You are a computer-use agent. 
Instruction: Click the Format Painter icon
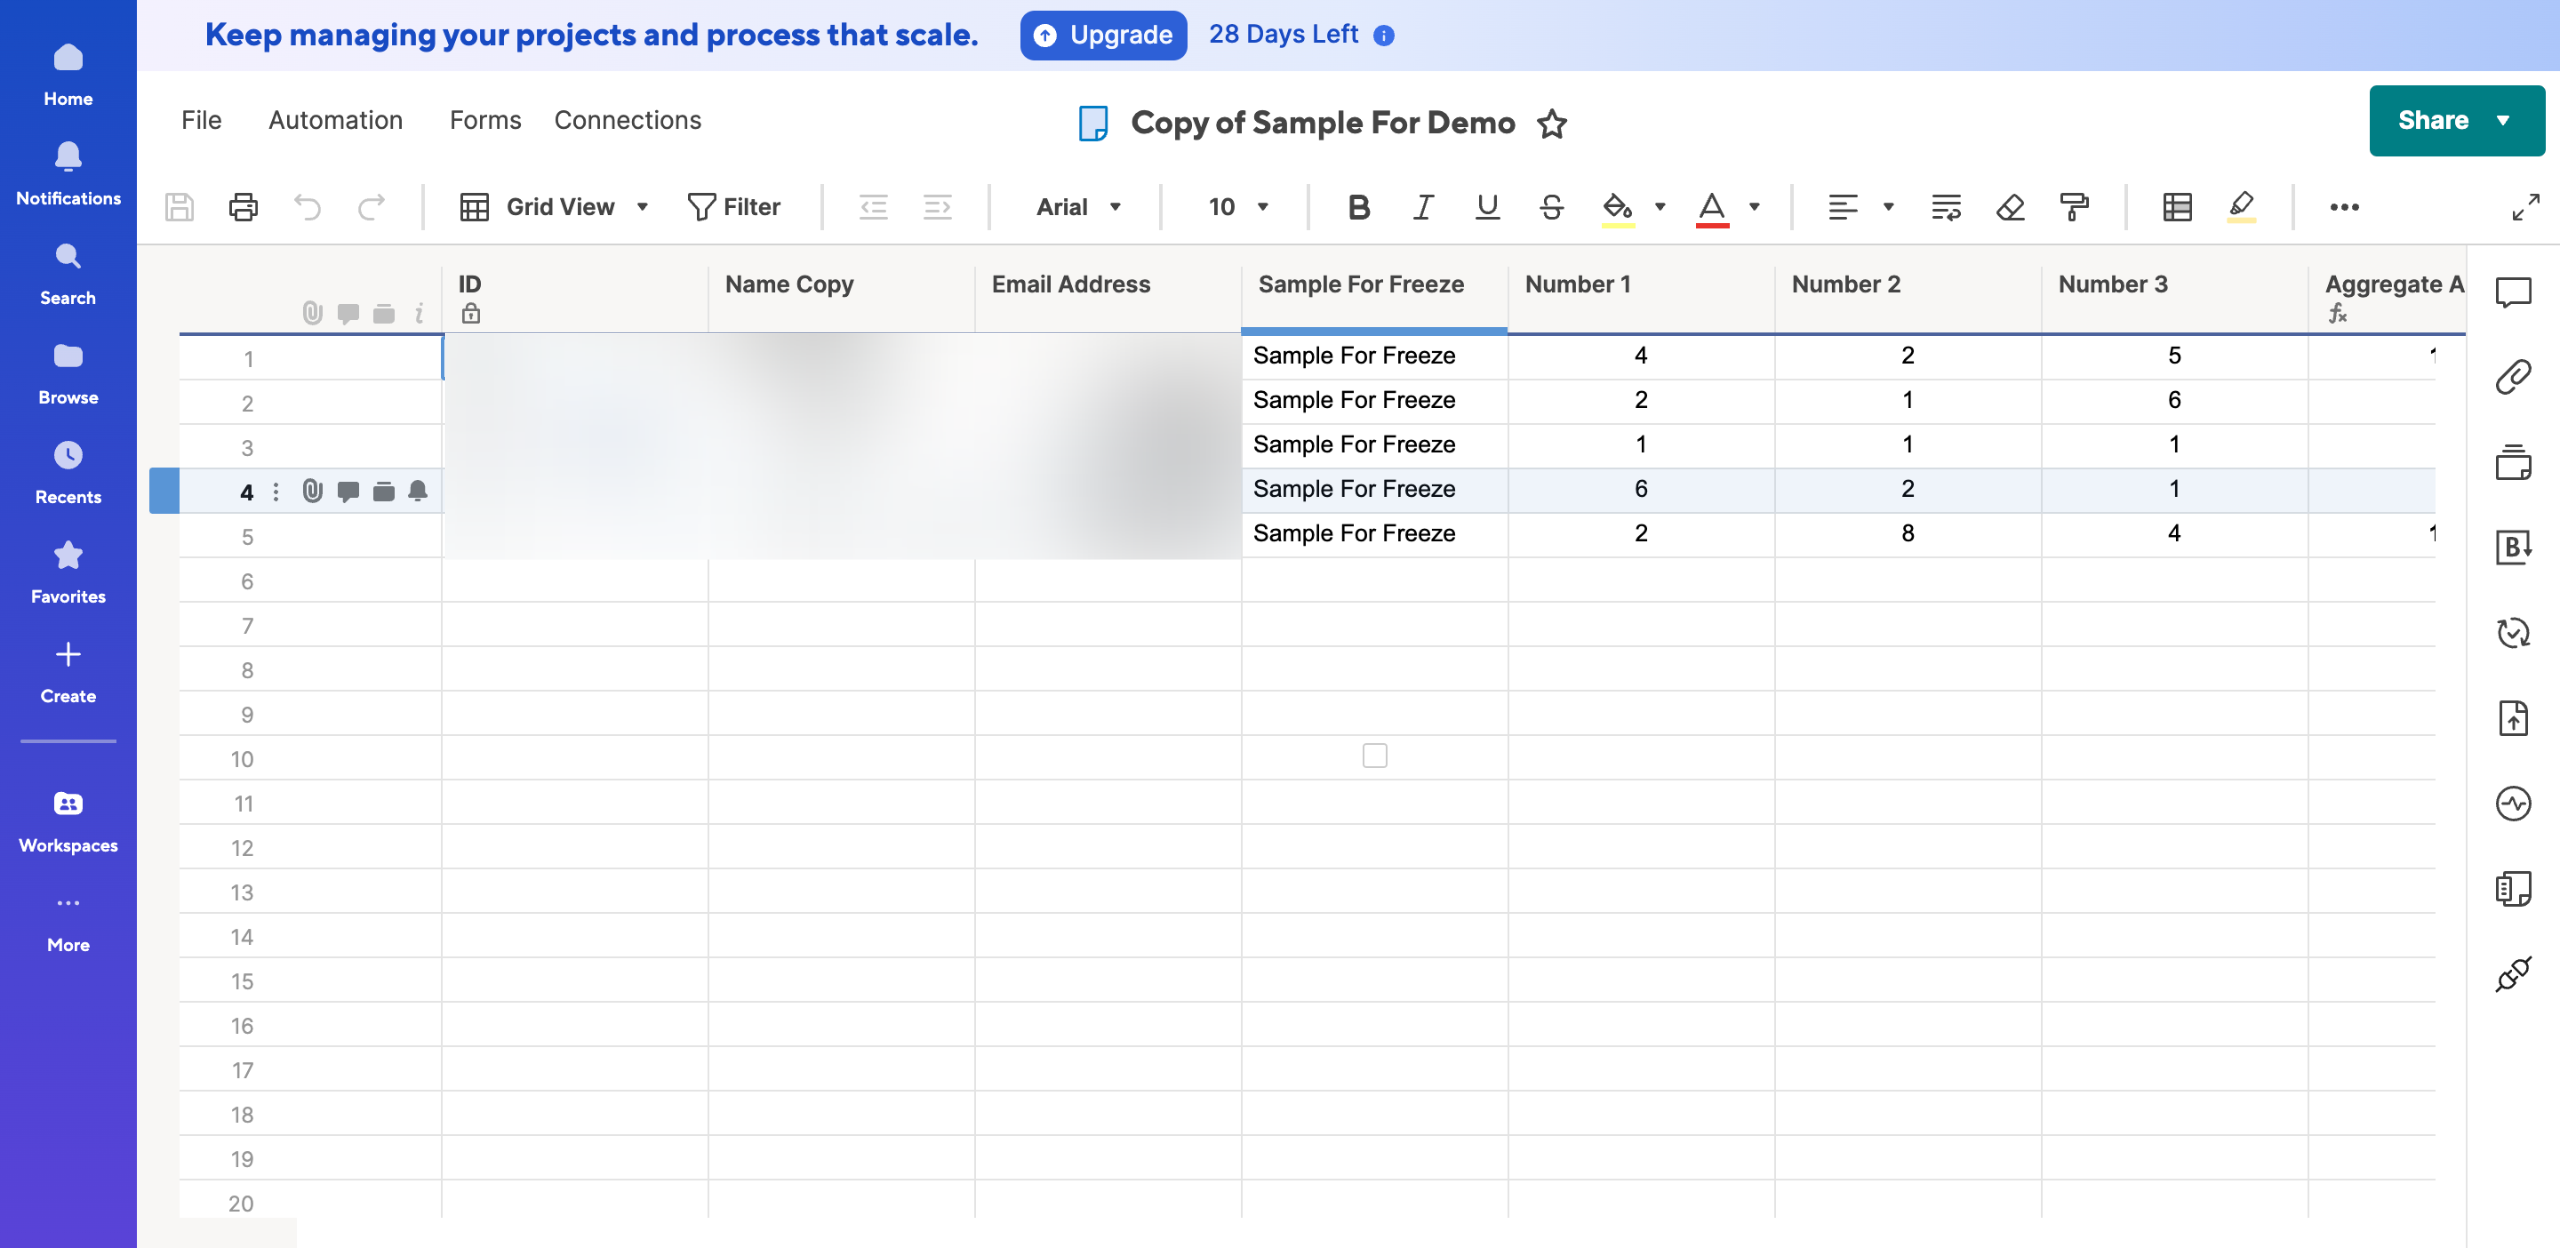[x=2074, y=207]
